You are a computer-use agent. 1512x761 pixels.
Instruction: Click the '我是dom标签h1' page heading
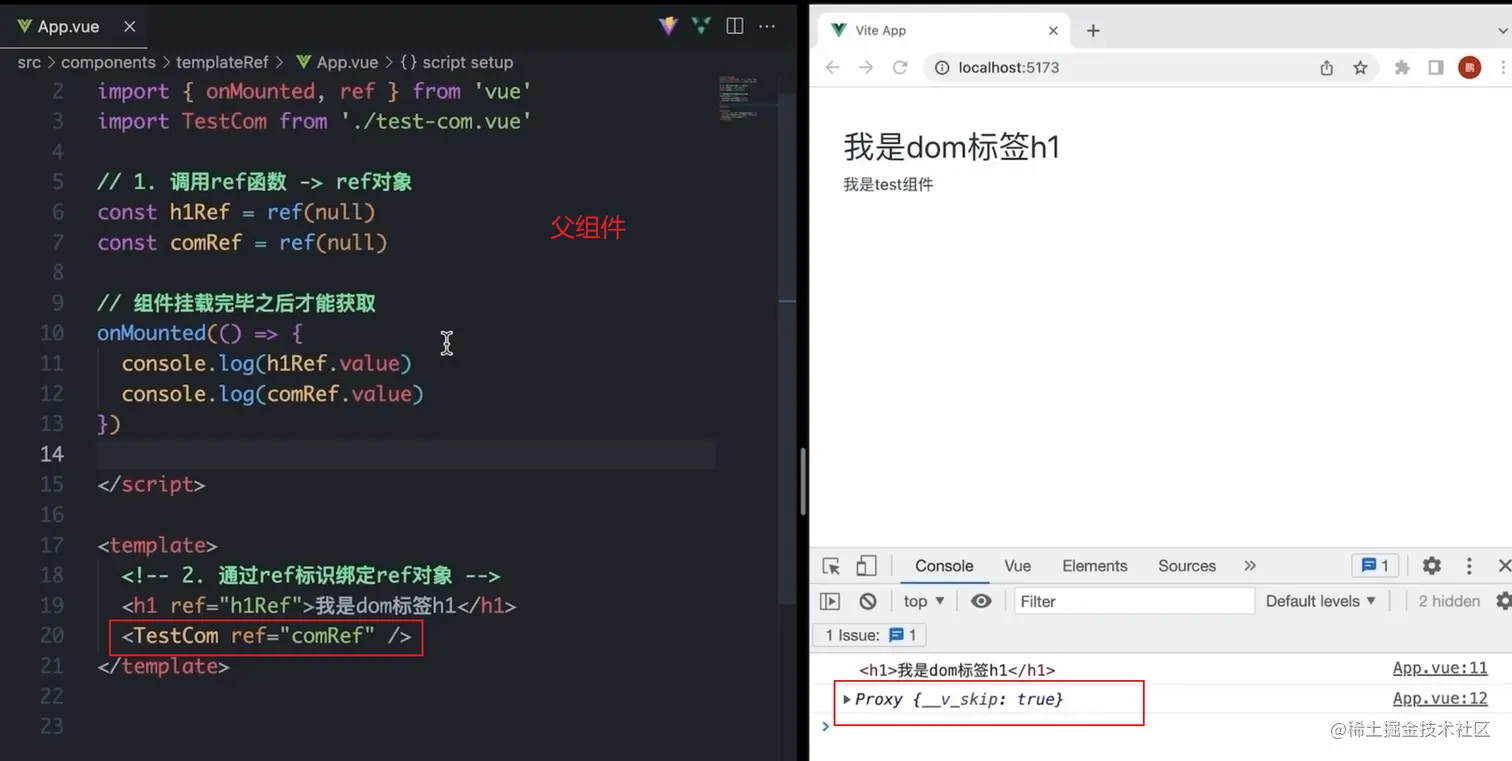click(x=951, y=147)
